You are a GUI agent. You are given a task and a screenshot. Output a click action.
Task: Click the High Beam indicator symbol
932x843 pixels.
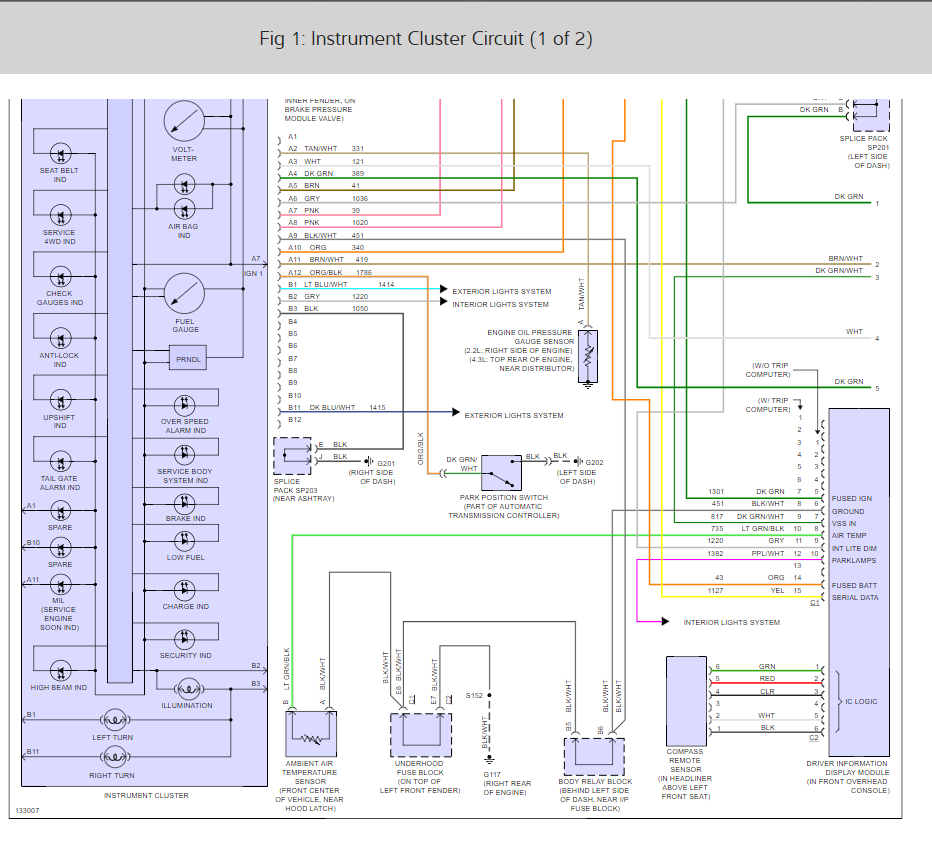coord(60,671)
